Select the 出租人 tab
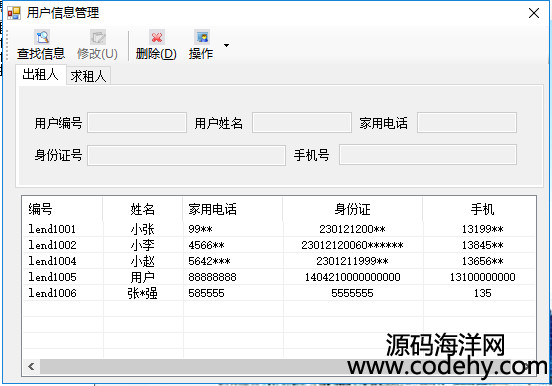Screen dimensions: 552x386 pyautogui.click(x=40, y=74)
